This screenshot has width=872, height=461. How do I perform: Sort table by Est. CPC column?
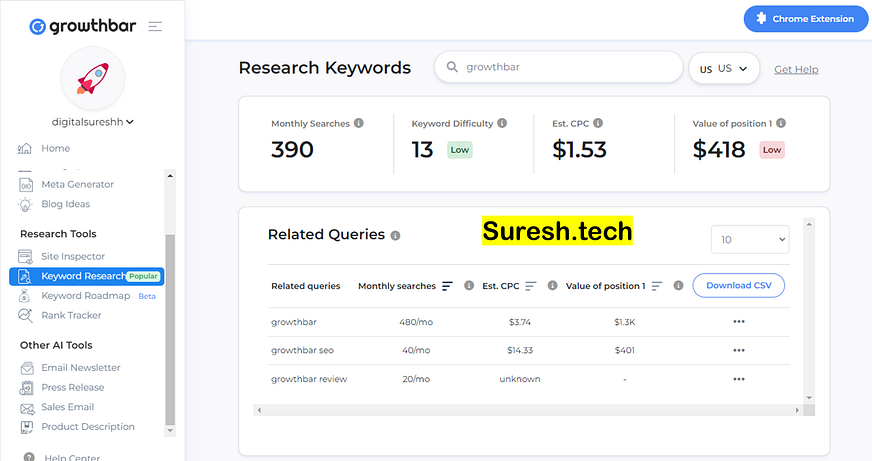click(x=531, y=286)
